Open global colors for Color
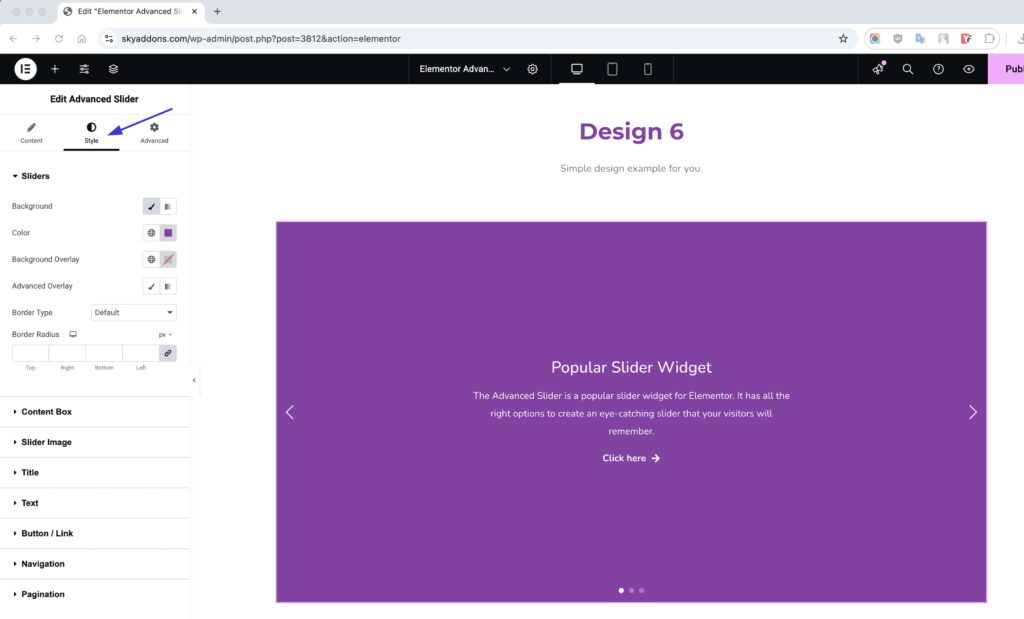Viewport: 1024px width, 619px height. click(151, 232)
